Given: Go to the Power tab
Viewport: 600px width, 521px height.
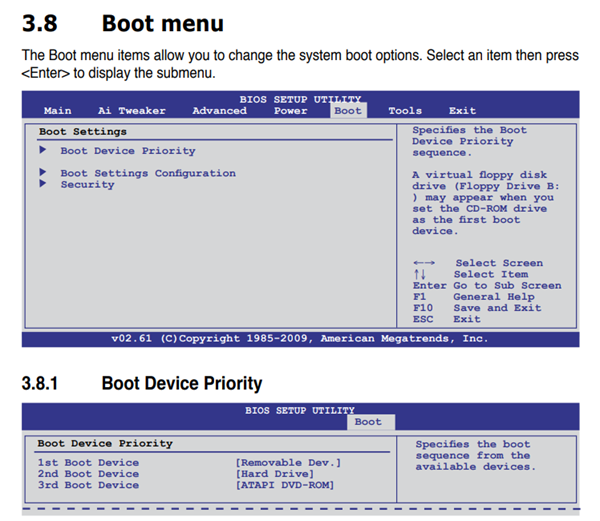Looking at the screenshot, I should (290, 111).
